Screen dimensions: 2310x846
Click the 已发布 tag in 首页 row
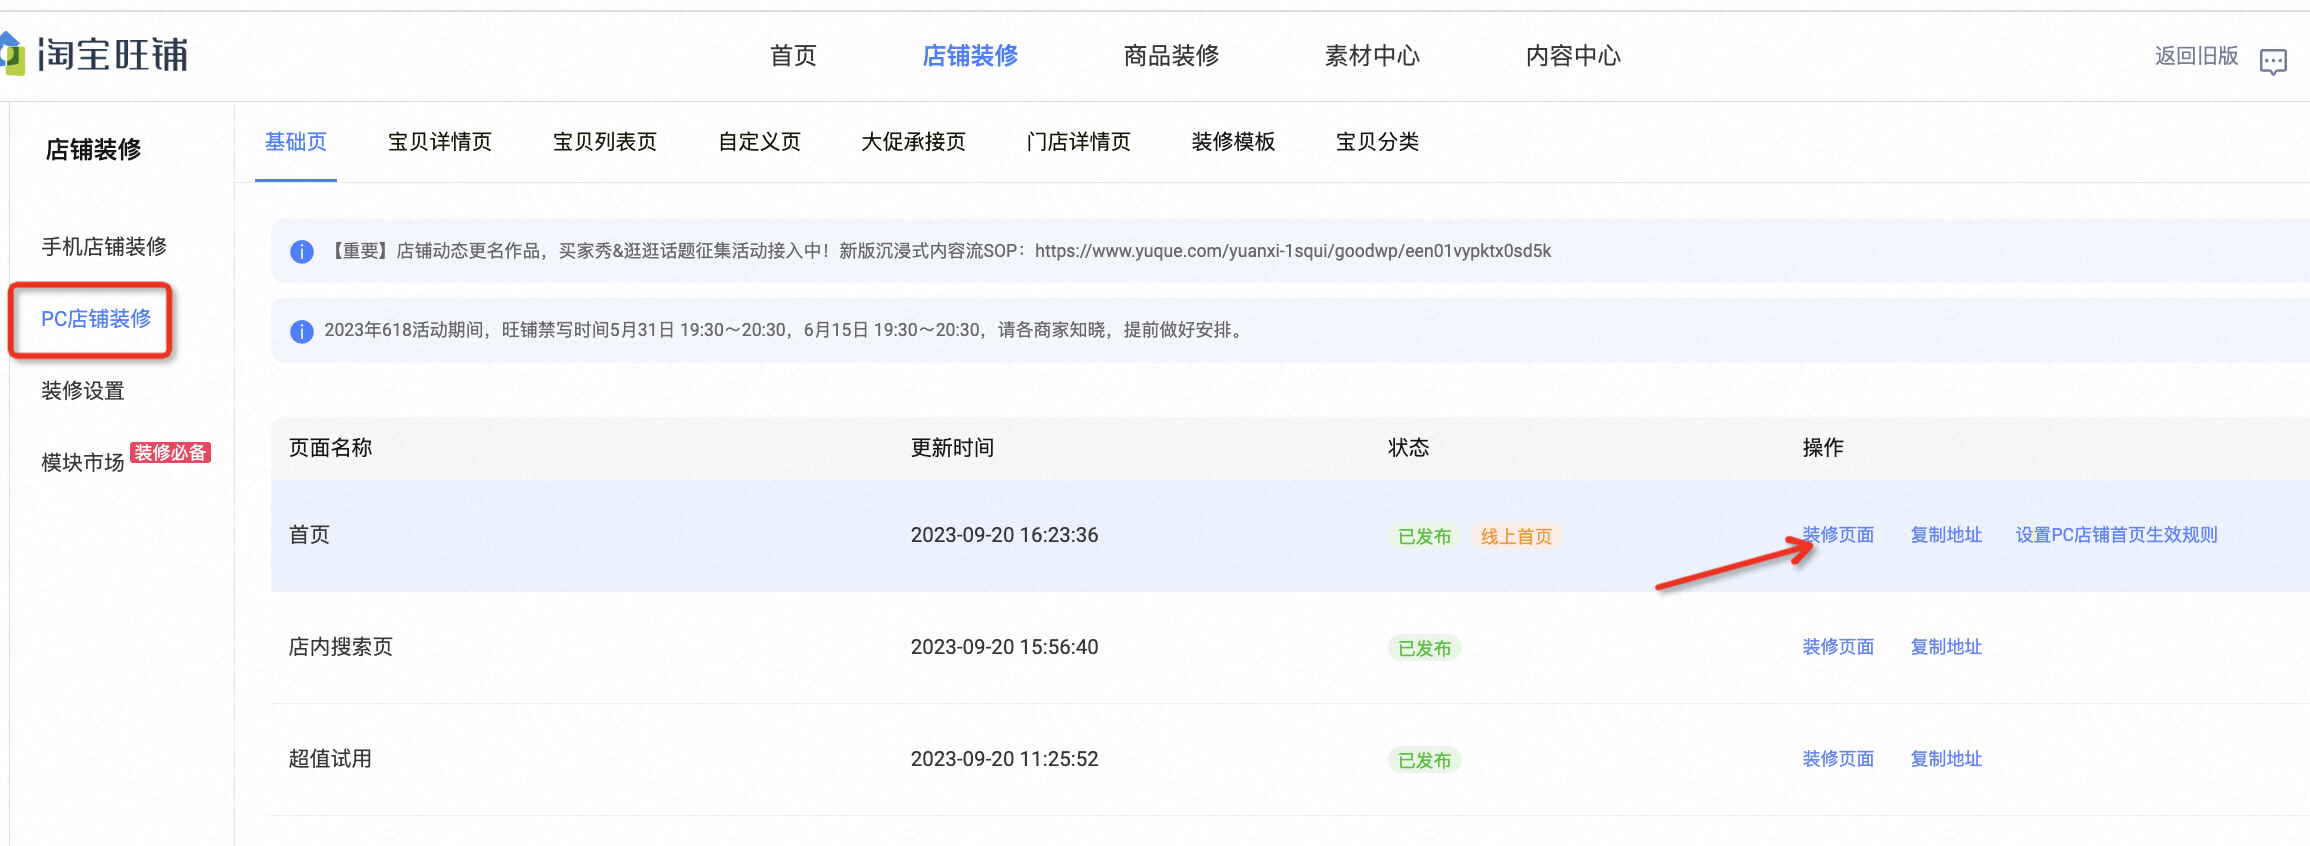pyautogui.click(x=1424, y=537)
